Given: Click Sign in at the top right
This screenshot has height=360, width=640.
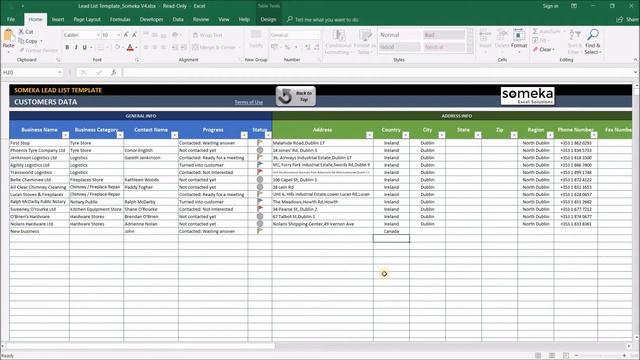Looking at the screenshot, I should (551, 6).
